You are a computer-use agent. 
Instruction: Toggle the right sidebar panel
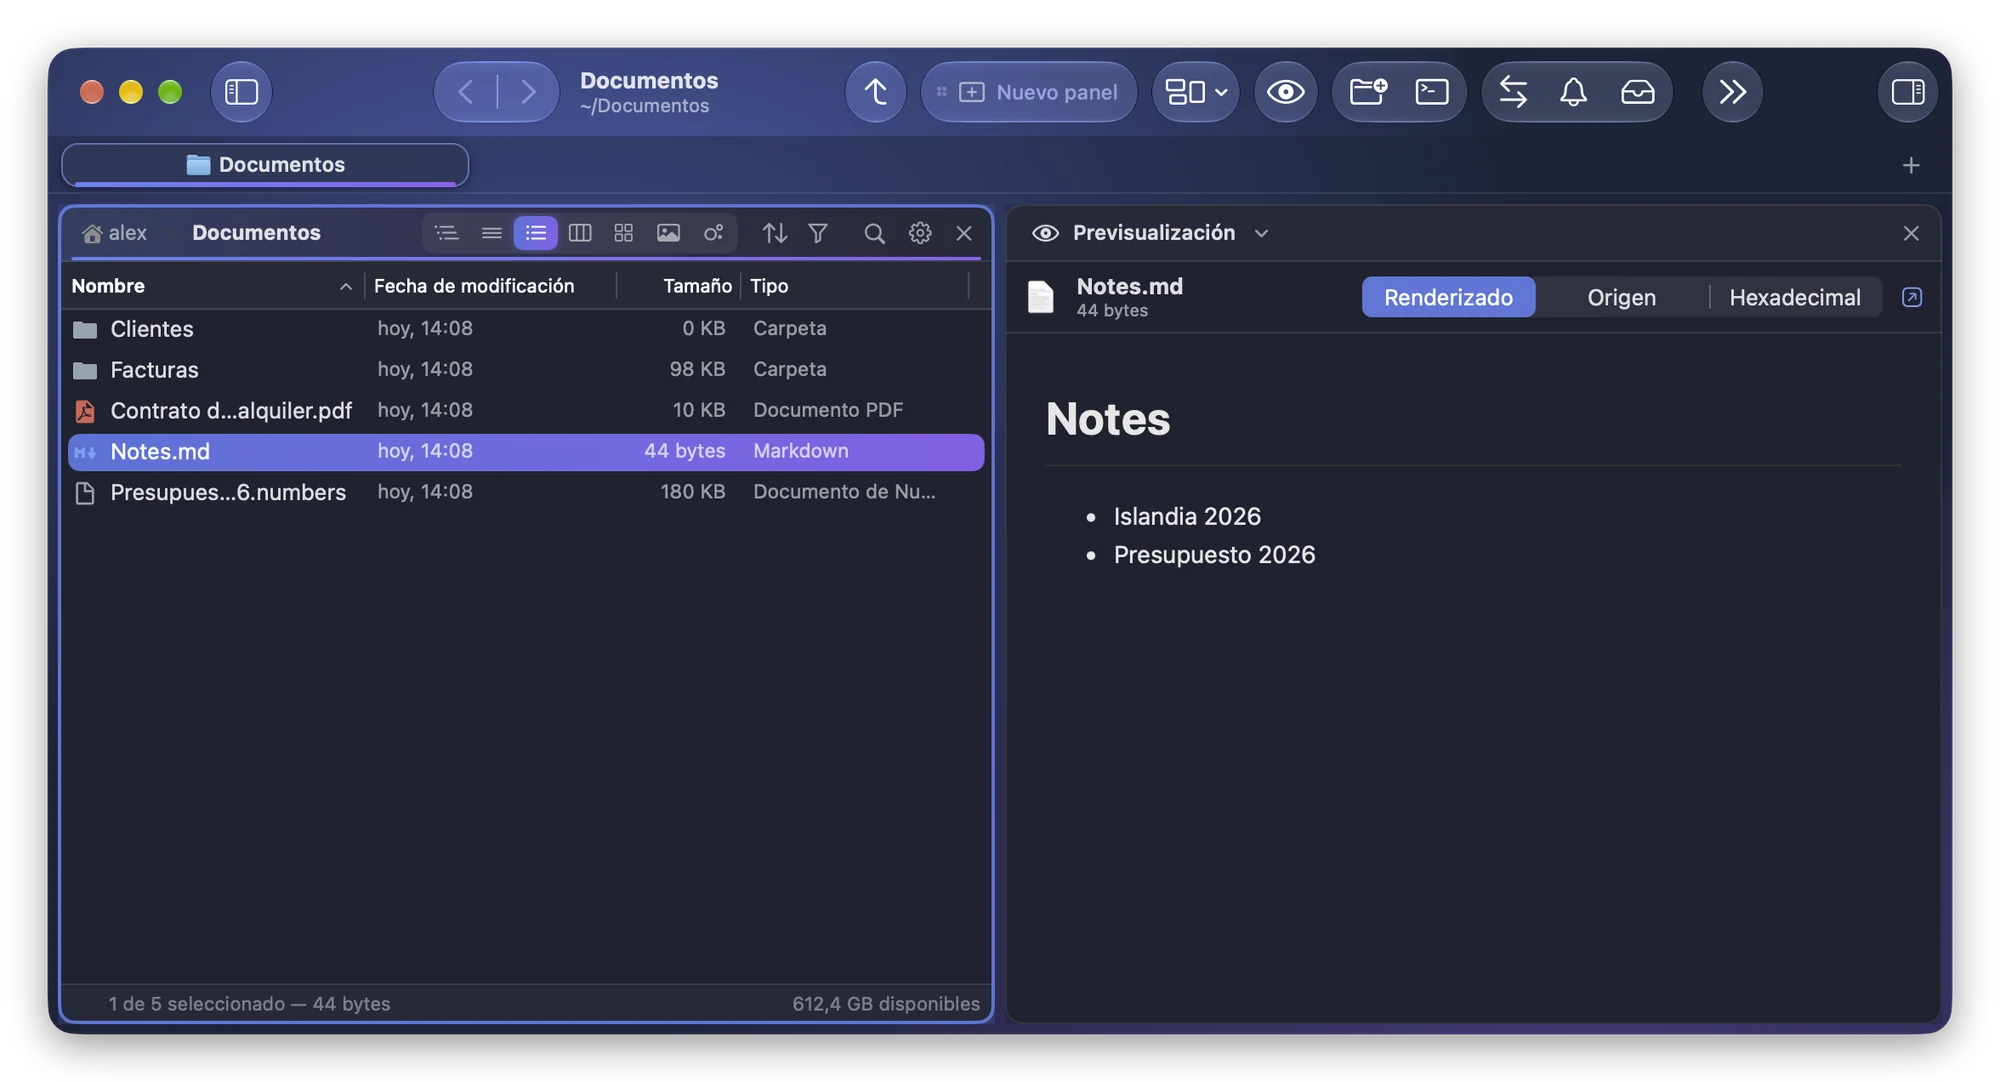coord(1907,92)
